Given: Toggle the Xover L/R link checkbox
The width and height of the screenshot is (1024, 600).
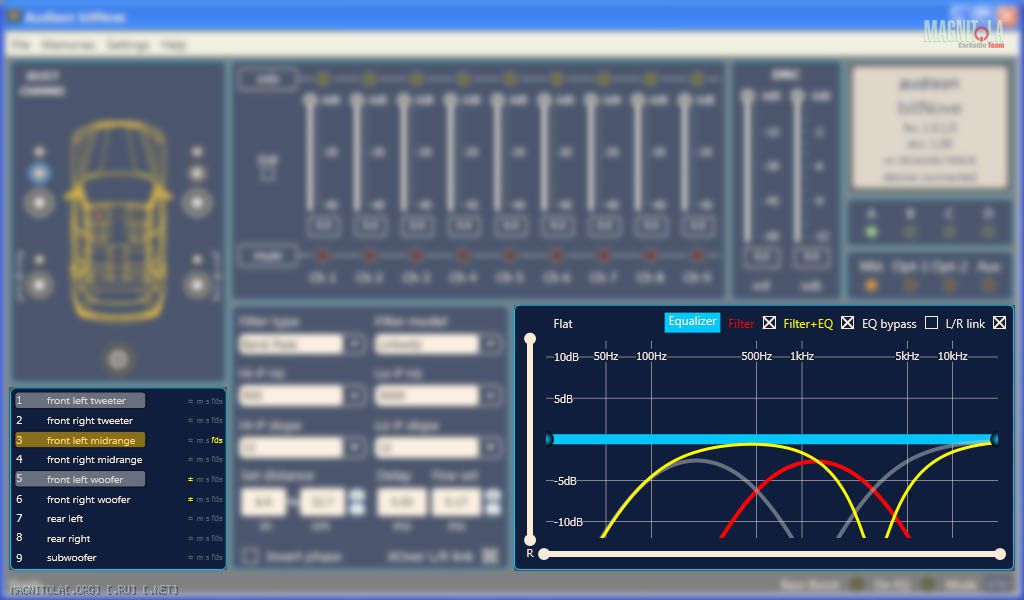Looking at the screenshot, I should (x=489, y=556).
